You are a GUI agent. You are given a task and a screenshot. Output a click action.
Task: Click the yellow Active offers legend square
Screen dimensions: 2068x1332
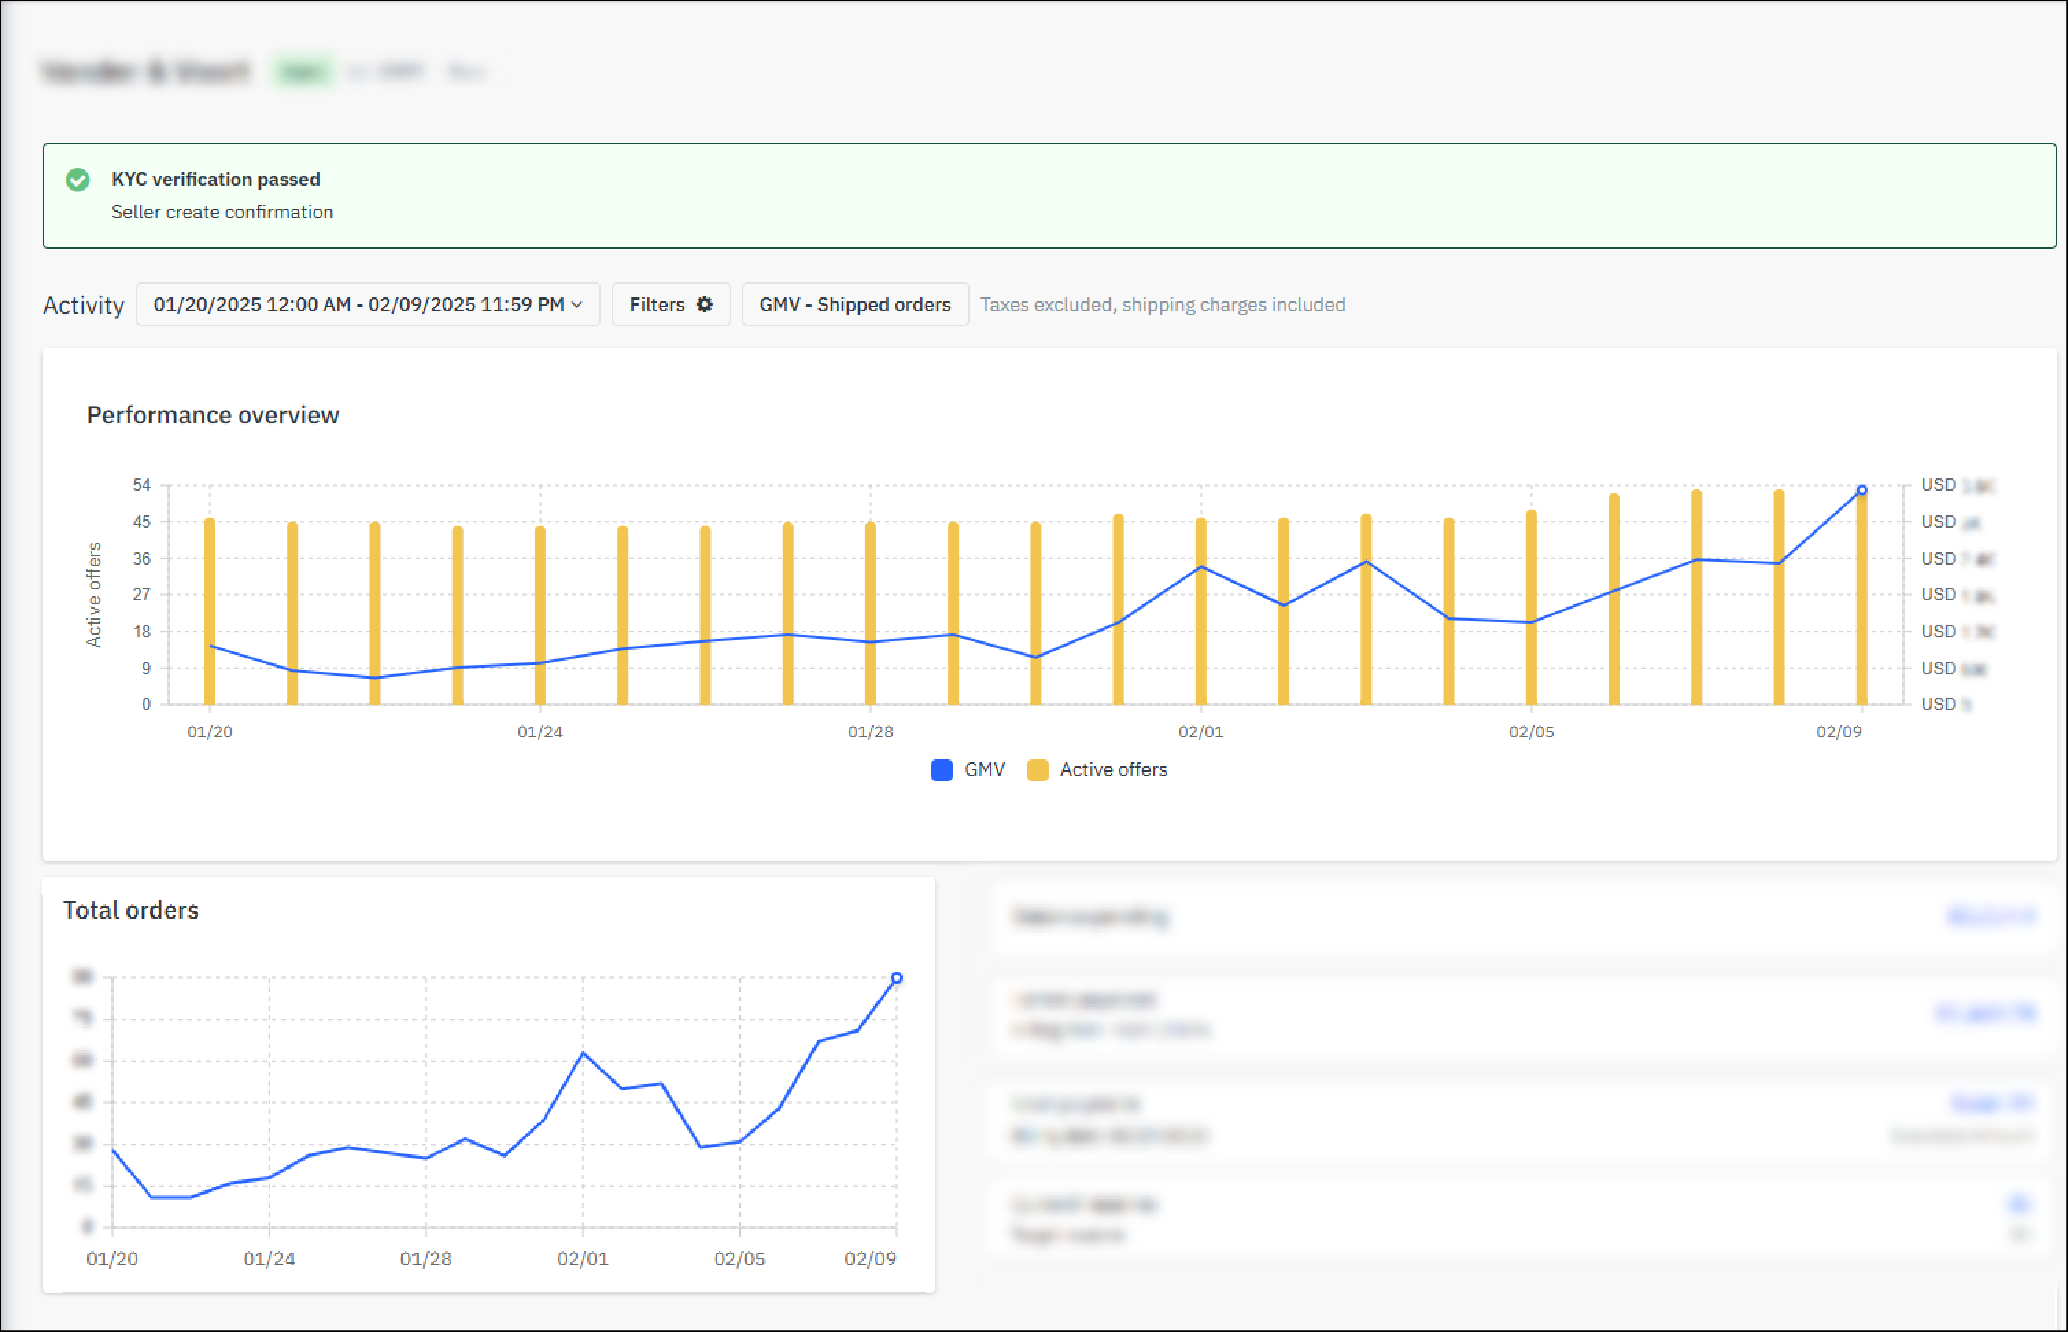tap(1041, 769)
